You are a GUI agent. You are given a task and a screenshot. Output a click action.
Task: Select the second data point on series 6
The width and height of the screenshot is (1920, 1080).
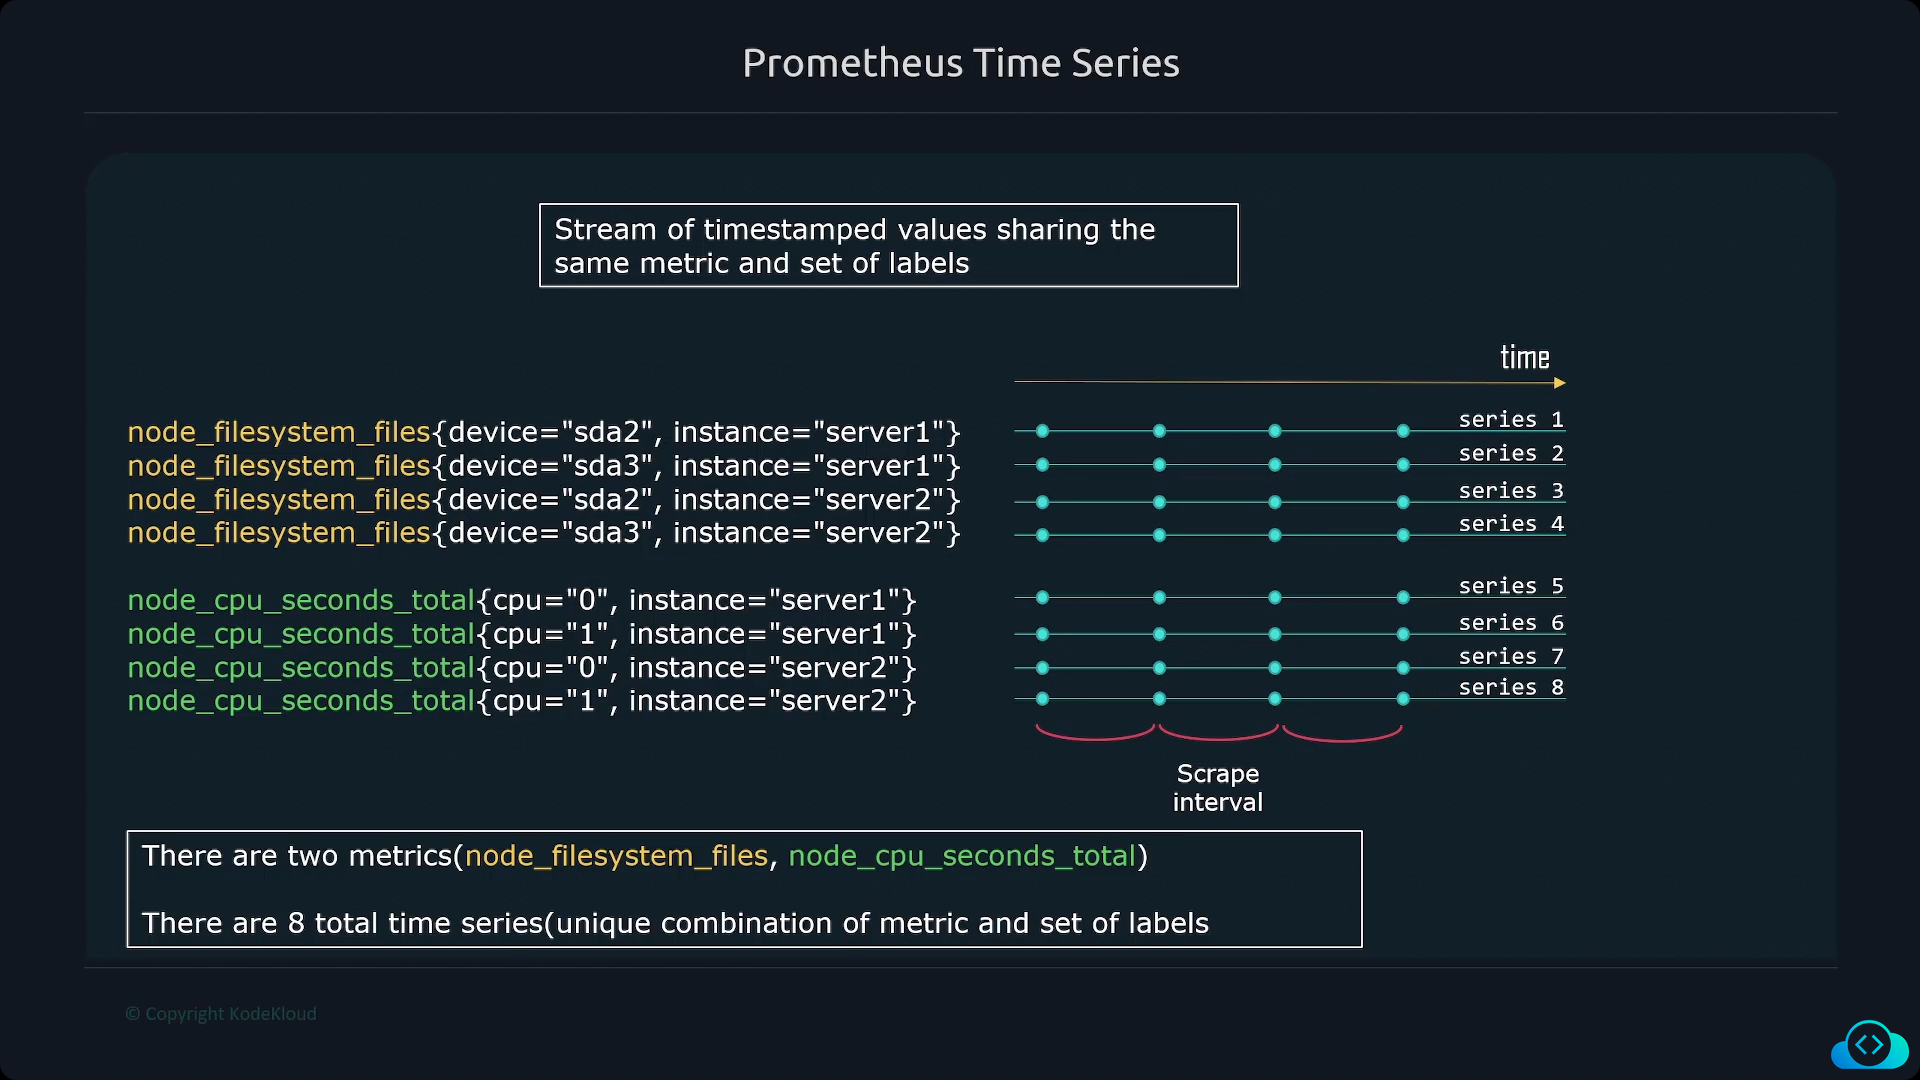point(1159,634)
